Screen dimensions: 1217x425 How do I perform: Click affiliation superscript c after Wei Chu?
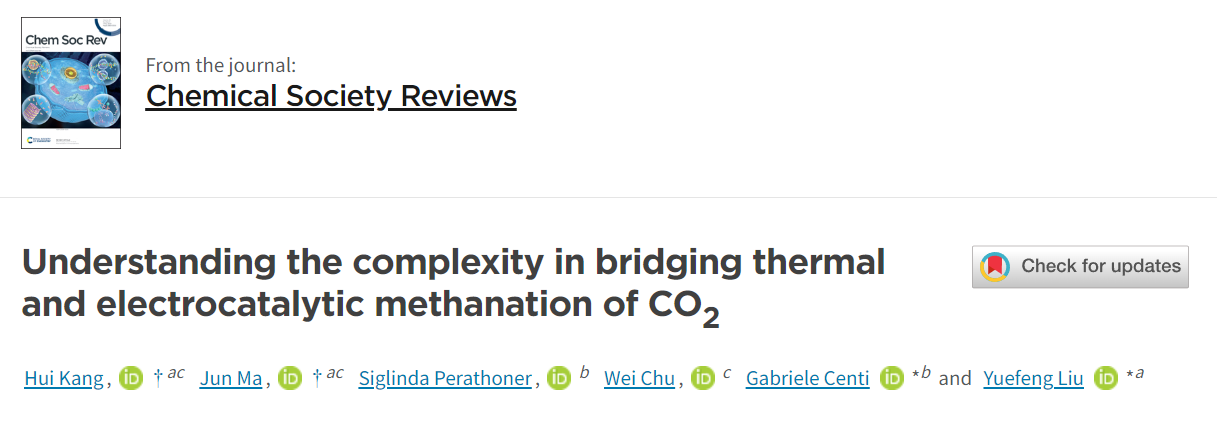click(x=727, y=374)
